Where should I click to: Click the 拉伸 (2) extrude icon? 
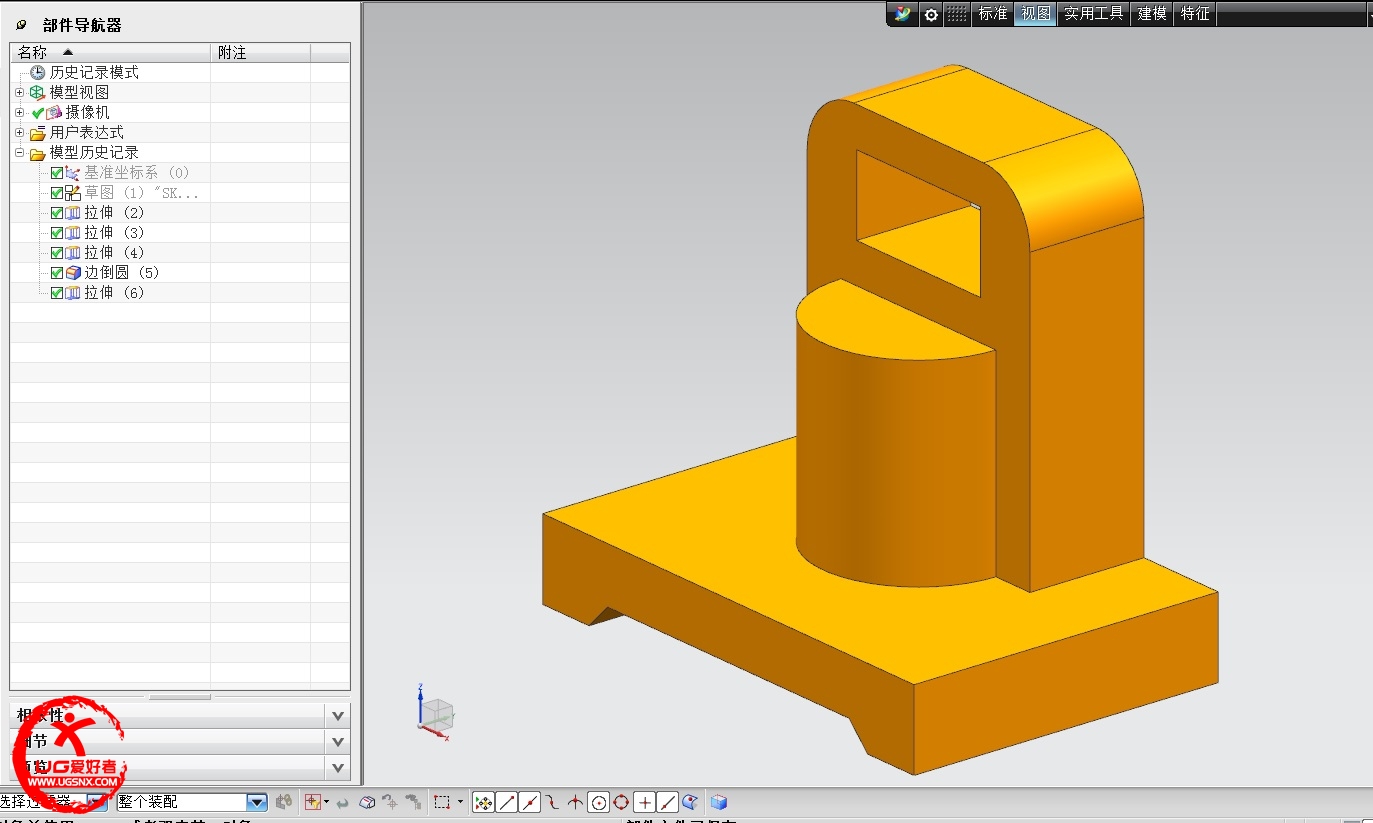click(x=73, y=213)
